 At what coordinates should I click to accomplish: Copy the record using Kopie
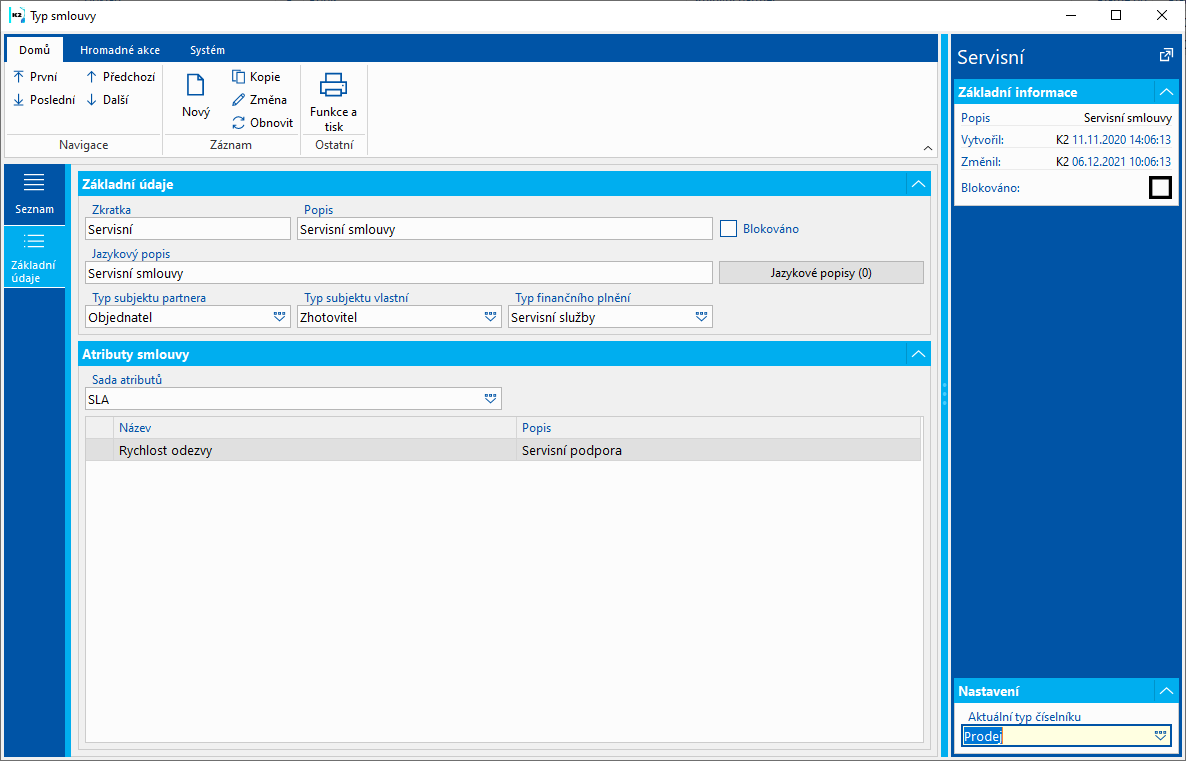(256, 76)
